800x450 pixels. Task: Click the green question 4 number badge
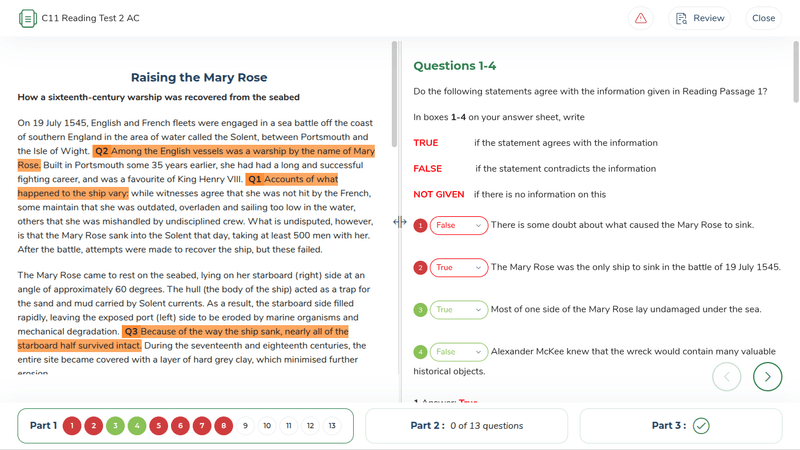(x=420, y=352)
